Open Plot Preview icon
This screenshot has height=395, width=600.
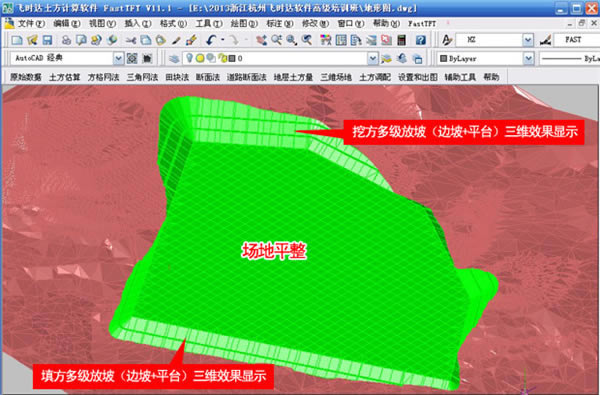[81, 40]
